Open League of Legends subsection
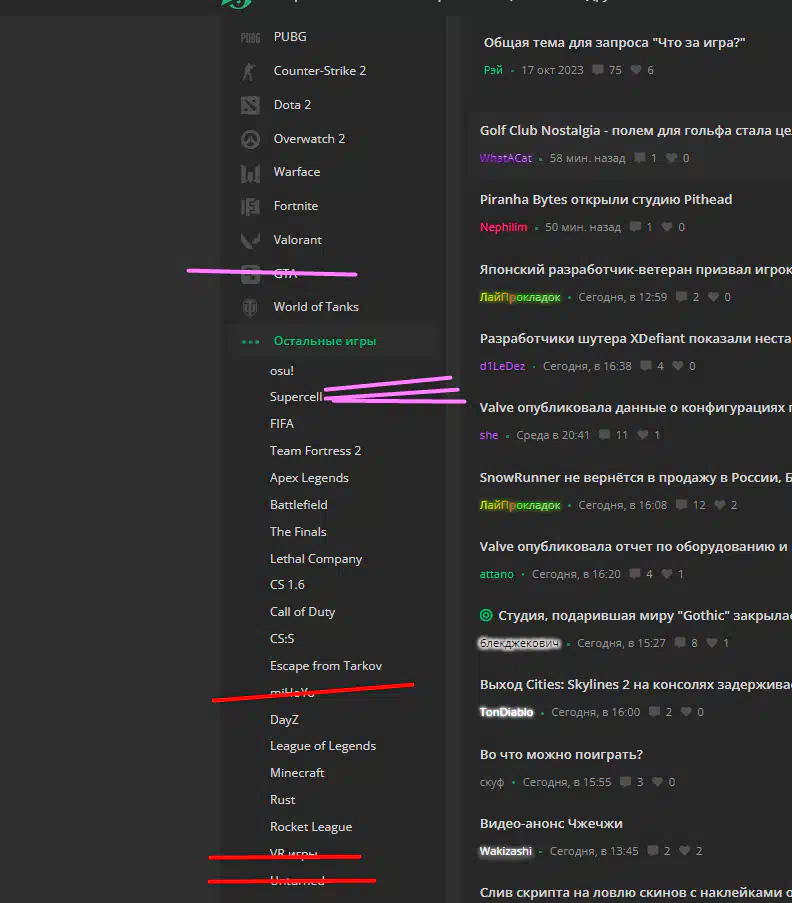This screenshot has width=792, height=903. coord(323,746)
